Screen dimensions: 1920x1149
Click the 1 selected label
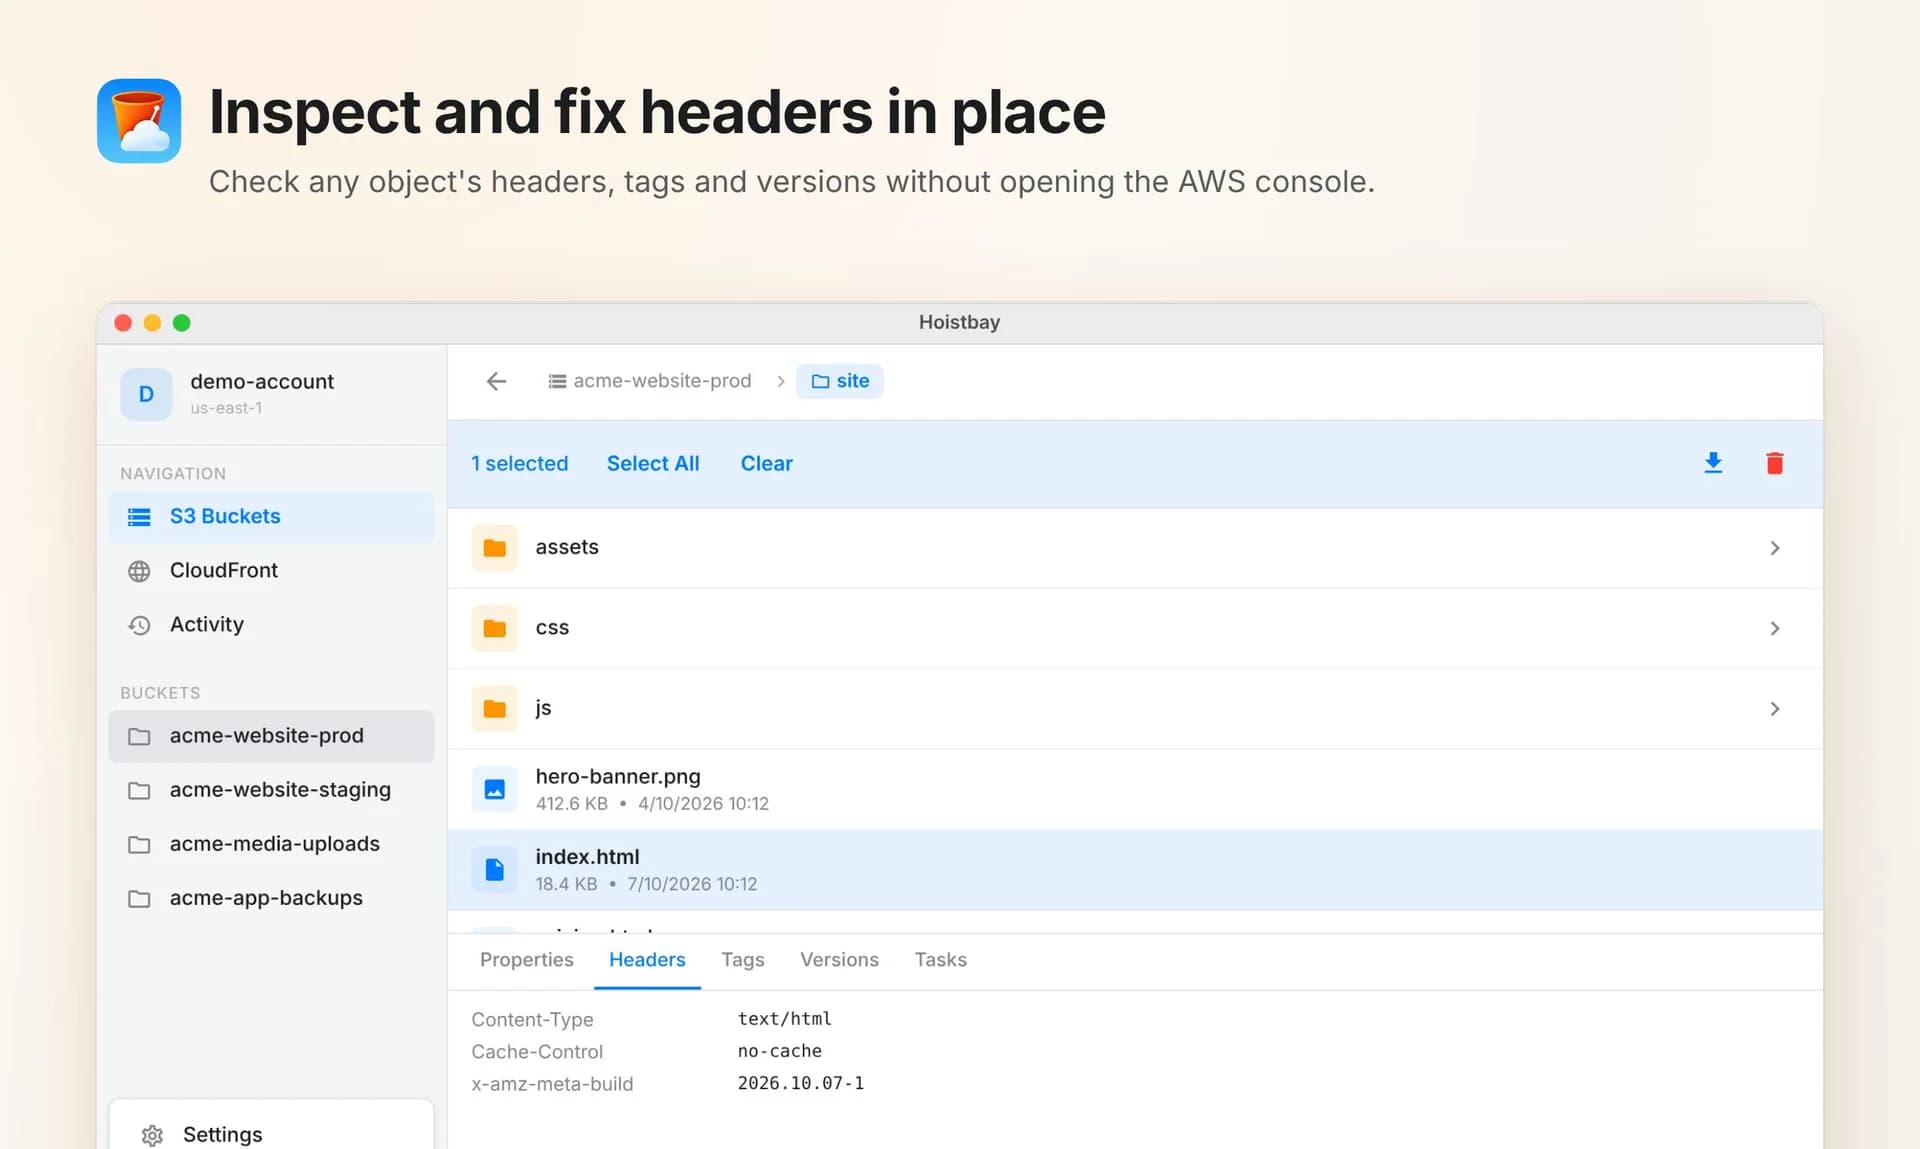pyautogui.click(x=520, y=464)
